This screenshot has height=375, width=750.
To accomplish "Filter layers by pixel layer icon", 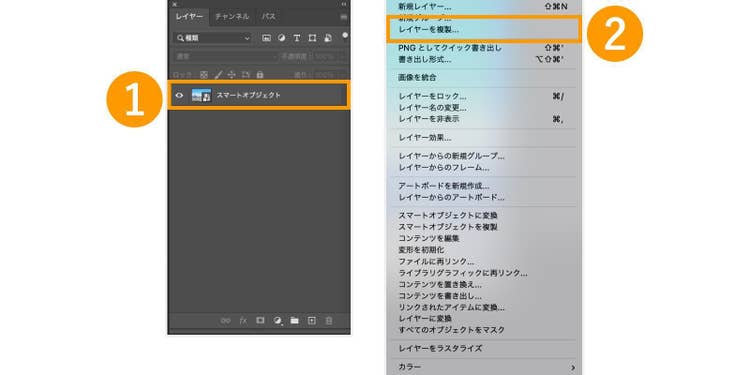I will [x=266, y=38].
